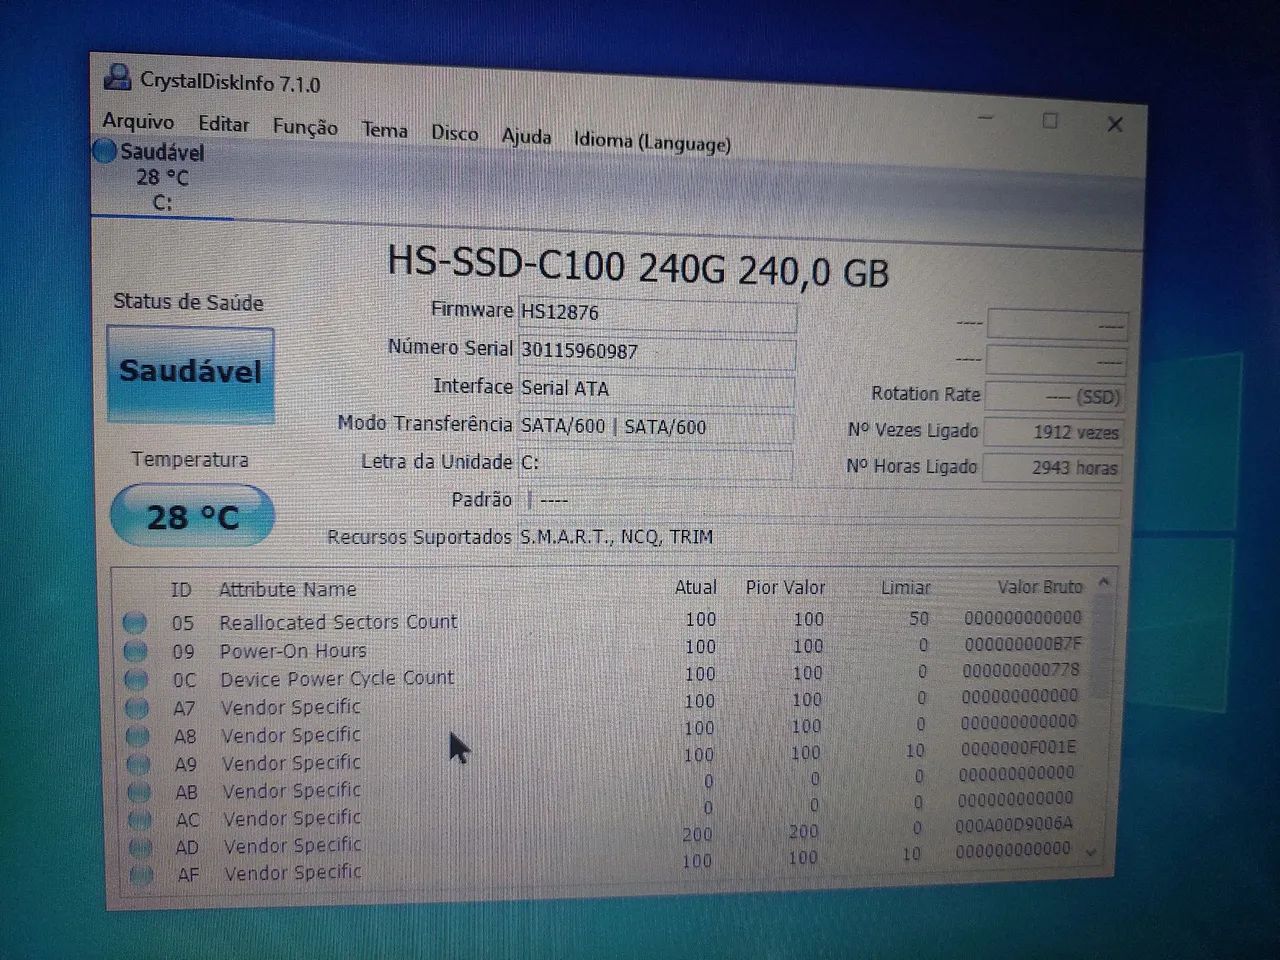This screenshot has height=960, width=1280.
Task: Close the CrystalDiskInfo window
Action: 1115,124
